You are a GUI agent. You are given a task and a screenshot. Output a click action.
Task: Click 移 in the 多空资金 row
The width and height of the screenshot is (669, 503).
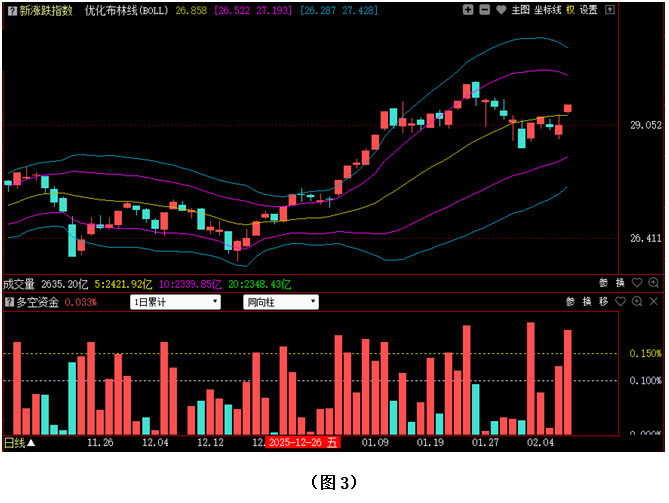click(603, 302)
